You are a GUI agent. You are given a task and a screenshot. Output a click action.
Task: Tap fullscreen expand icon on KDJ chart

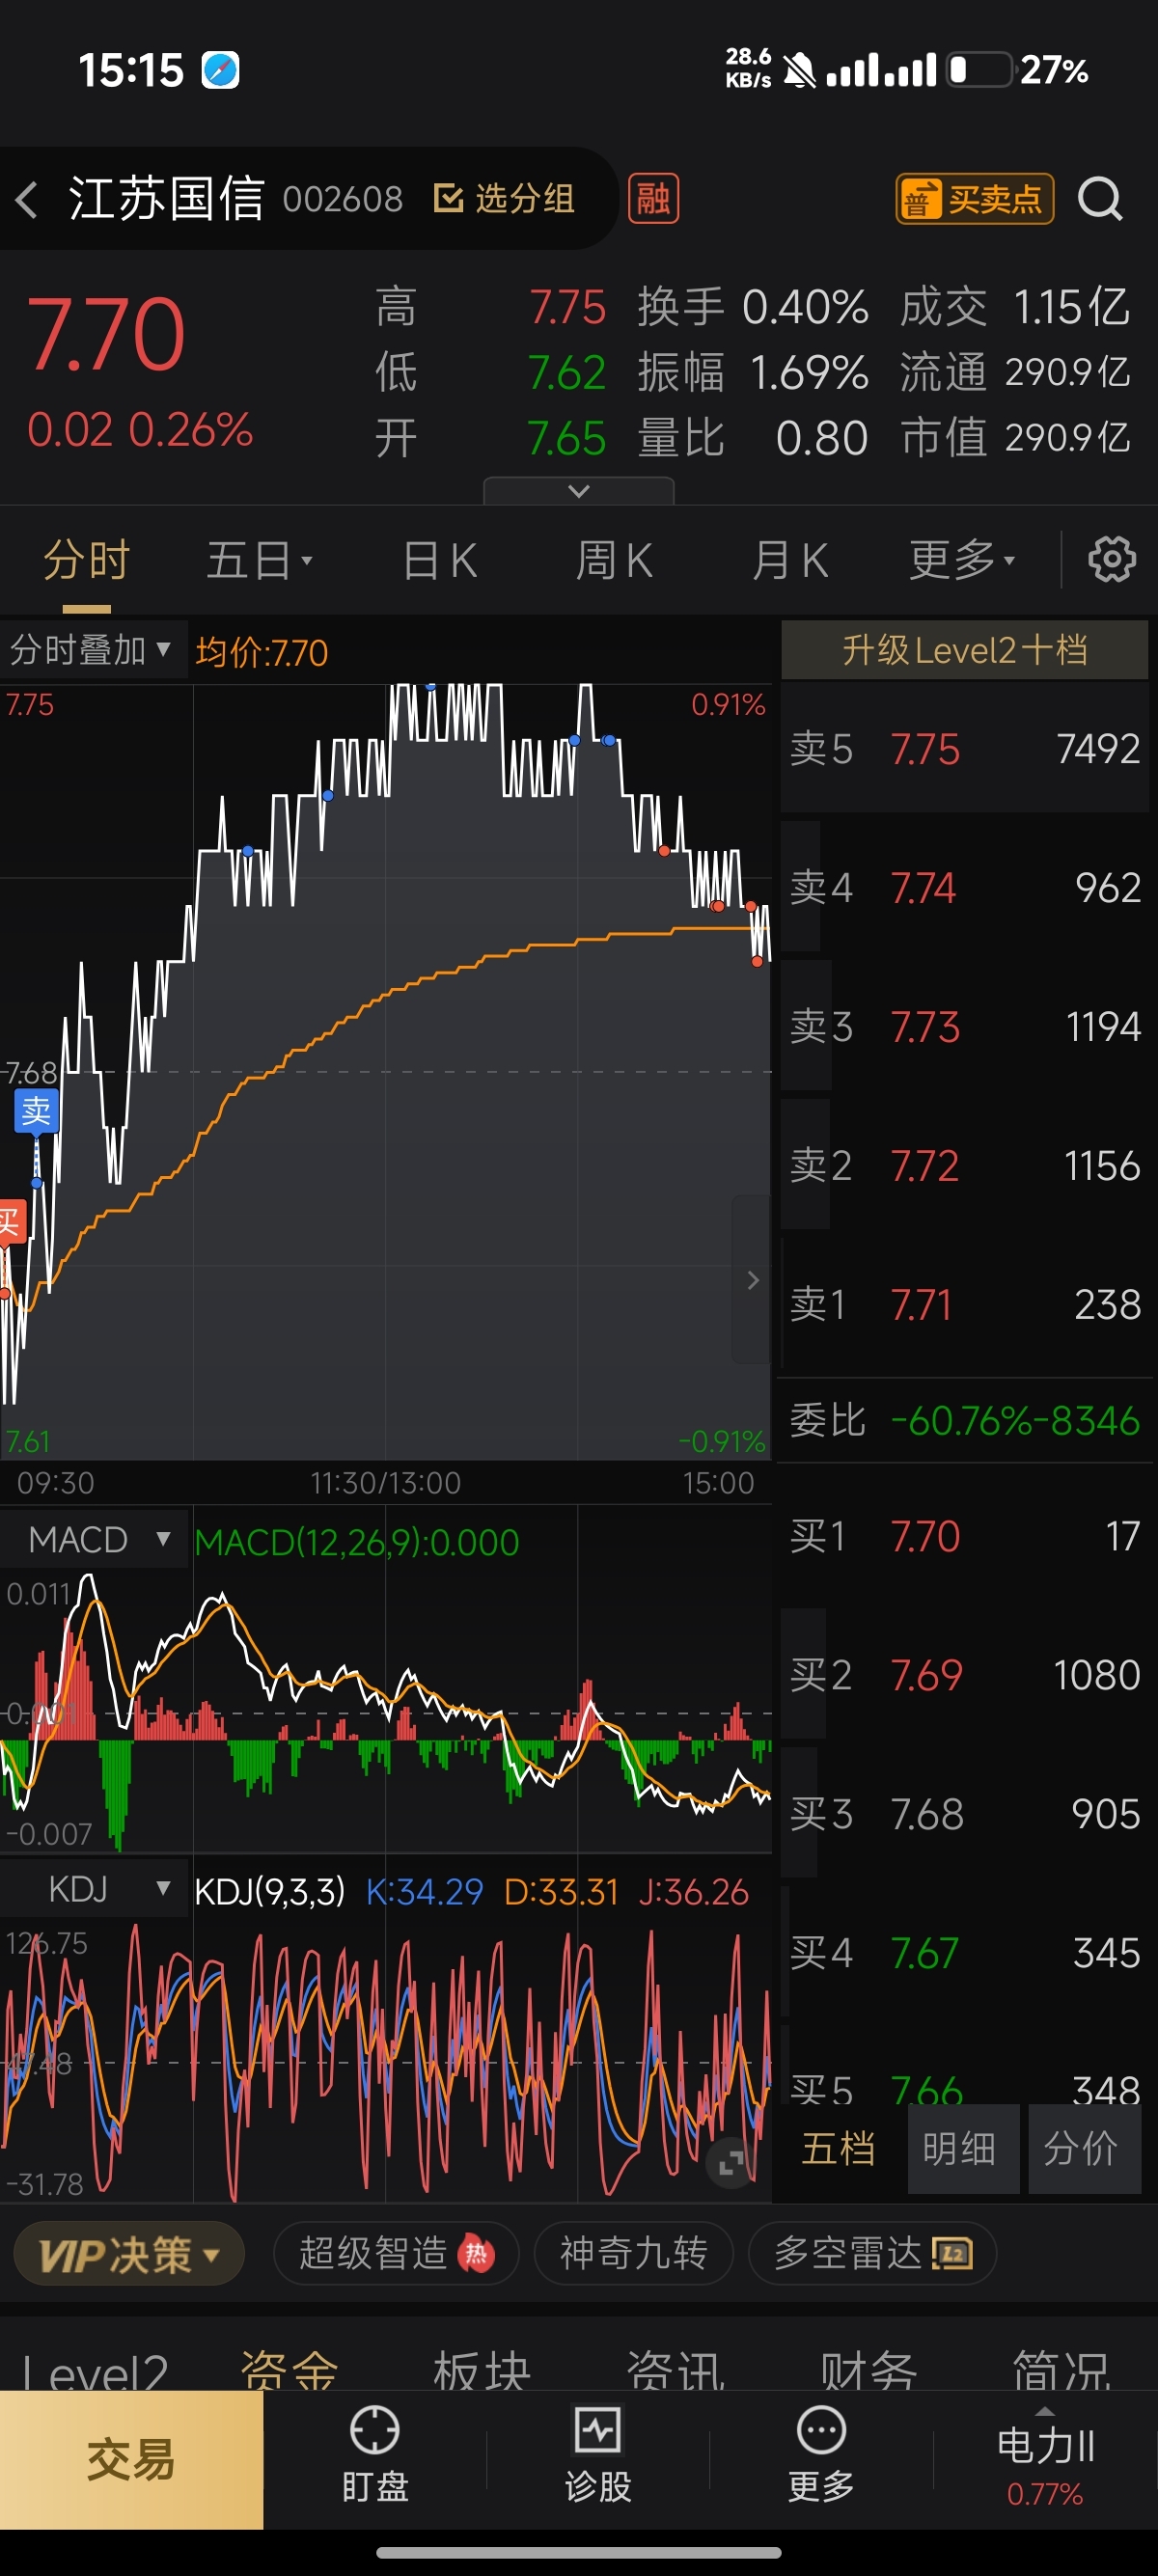coord(731,2162)
